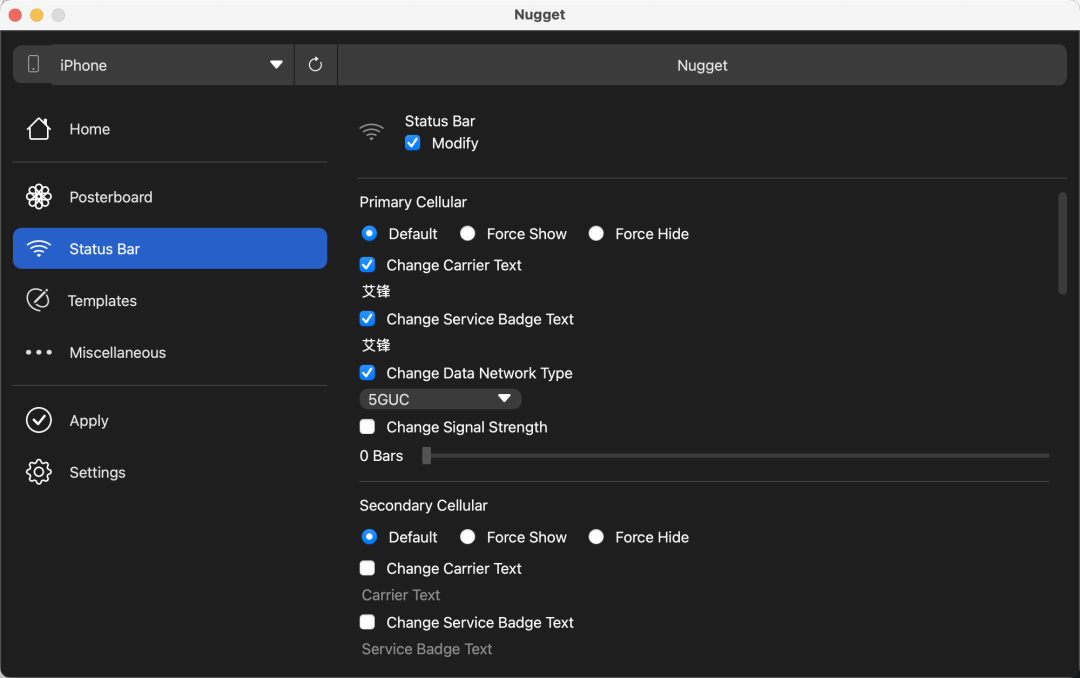1080x678 pixels.
Task: Uncheck Change Data Network Type
Action: 367,373
